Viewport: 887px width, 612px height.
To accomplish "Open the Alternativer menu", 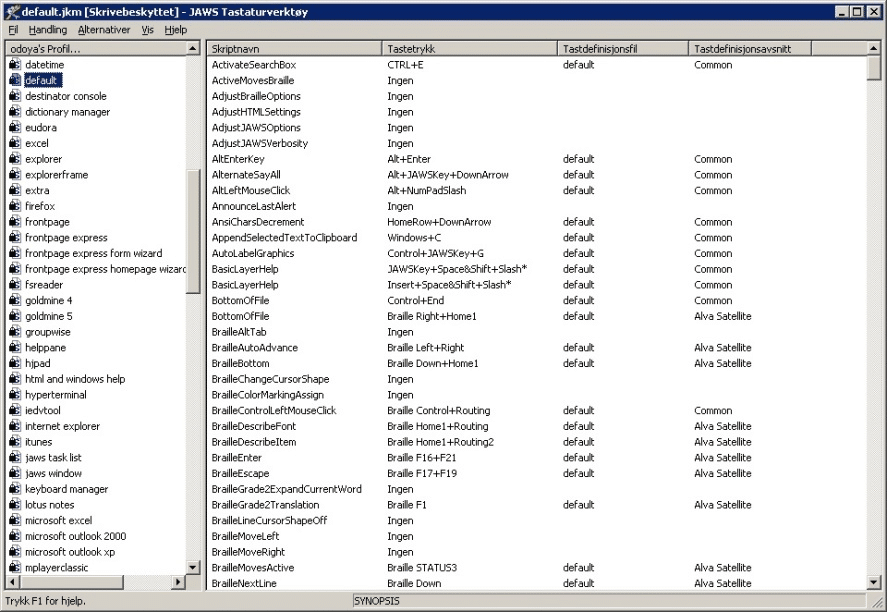I will coord(104,30).
